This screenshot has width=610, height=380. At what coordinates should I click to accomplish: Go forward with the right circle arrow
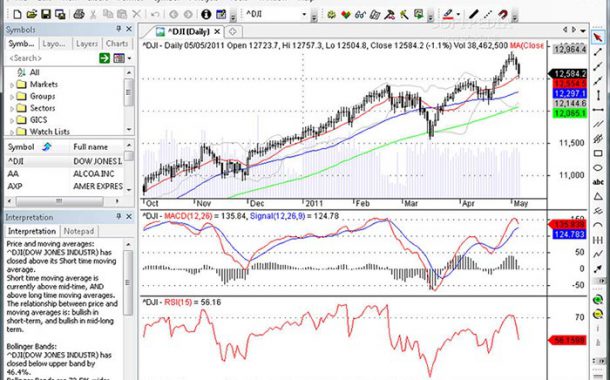coord(188,15)
